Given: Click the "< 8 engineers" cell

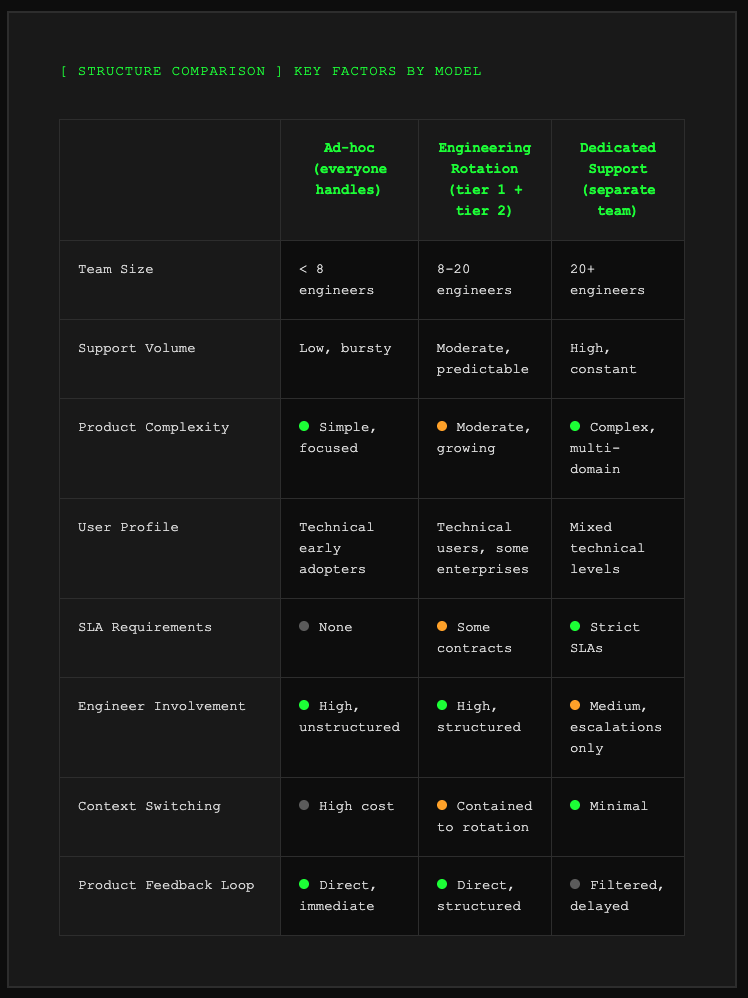Looking at the screenshot, I should pyautogui.click(x=336, y=279).
